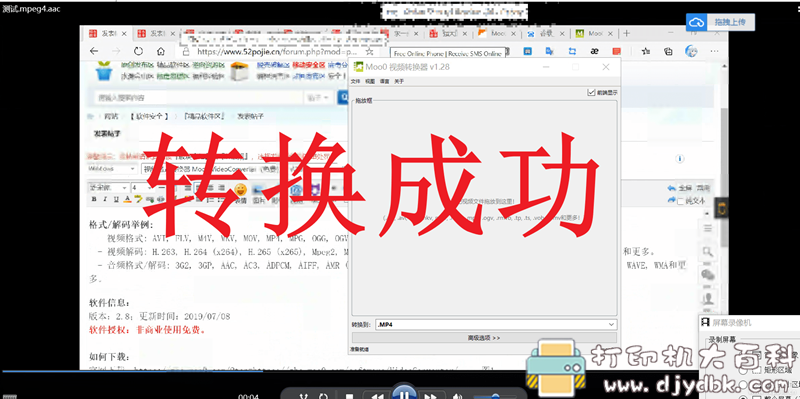Open the Windows category dropdown in post editor
Screen dimensions: 800x399
112,168
